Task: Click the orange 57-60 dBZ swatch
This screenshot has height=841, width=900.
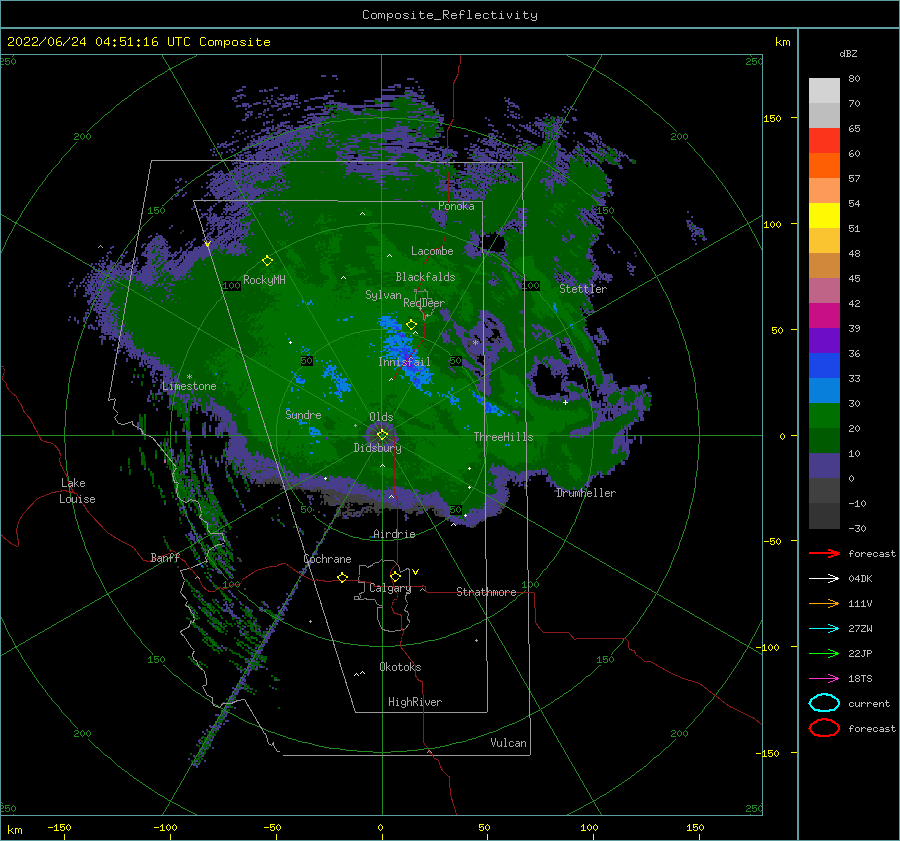Action: pos(824,166)
